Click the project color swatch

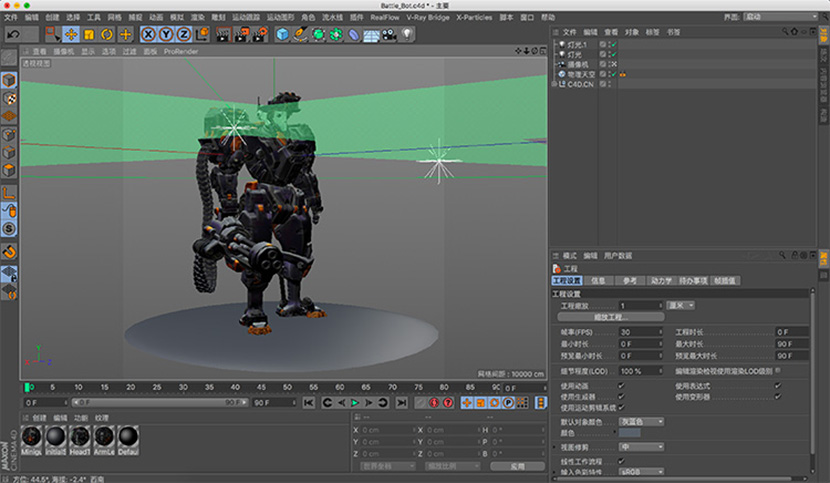(x=630, y=433)
